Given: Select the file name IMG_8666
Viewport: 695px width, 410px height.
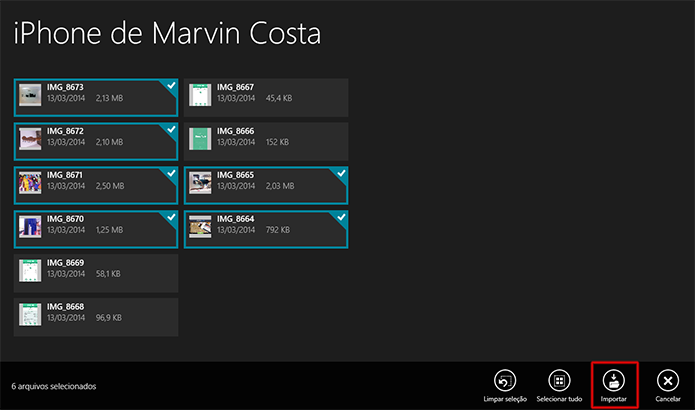Looking at the screenshot, I should click(235, 131).
